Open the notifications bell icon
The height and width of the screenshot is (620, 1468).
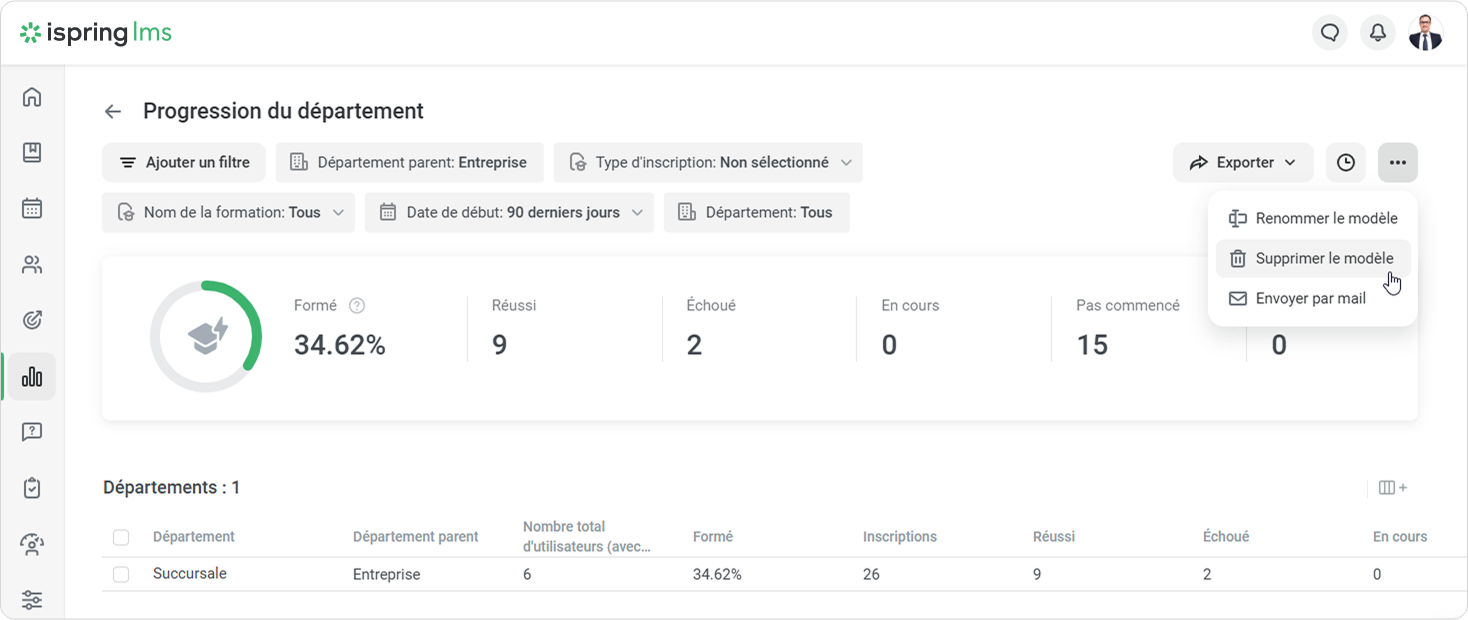[x=1377, y=33]
